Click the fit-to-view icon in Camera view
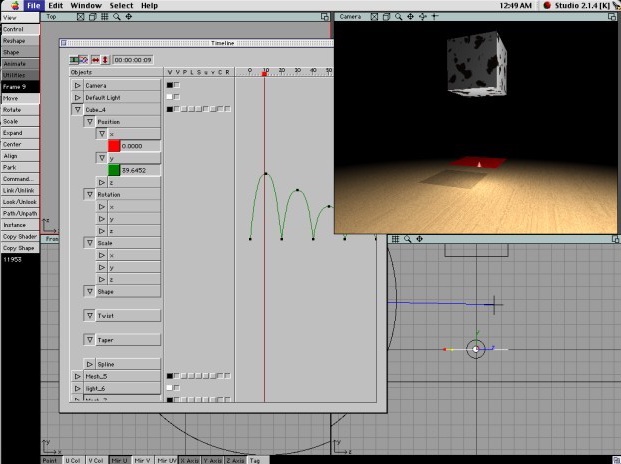This screenshot has height=464, width=621. coord(374,17)
